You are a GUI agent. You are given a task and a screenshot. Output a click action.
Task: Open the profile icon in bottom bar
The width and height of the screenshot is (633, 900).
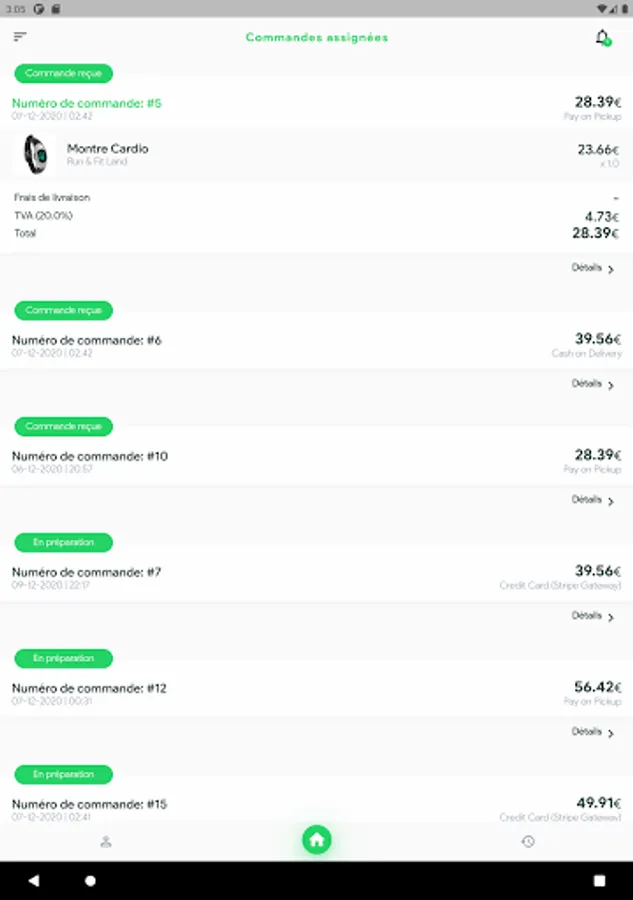tap(106, 842)
